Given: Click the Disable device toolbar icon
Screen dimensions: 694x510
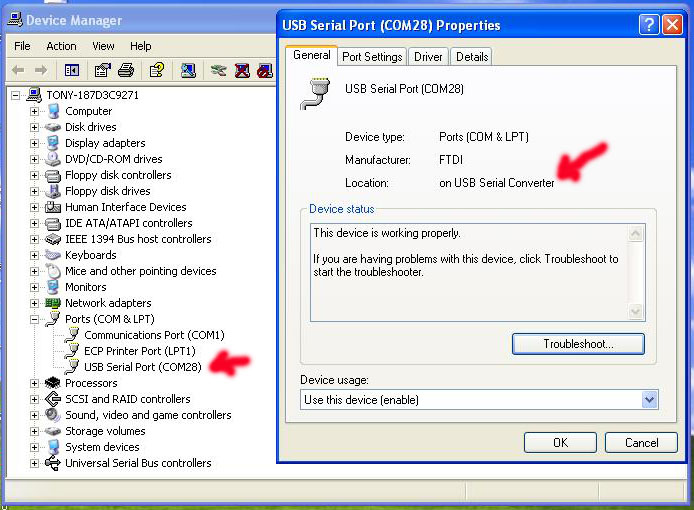Looking at the screenshot, I should click(x=264, y=70).
